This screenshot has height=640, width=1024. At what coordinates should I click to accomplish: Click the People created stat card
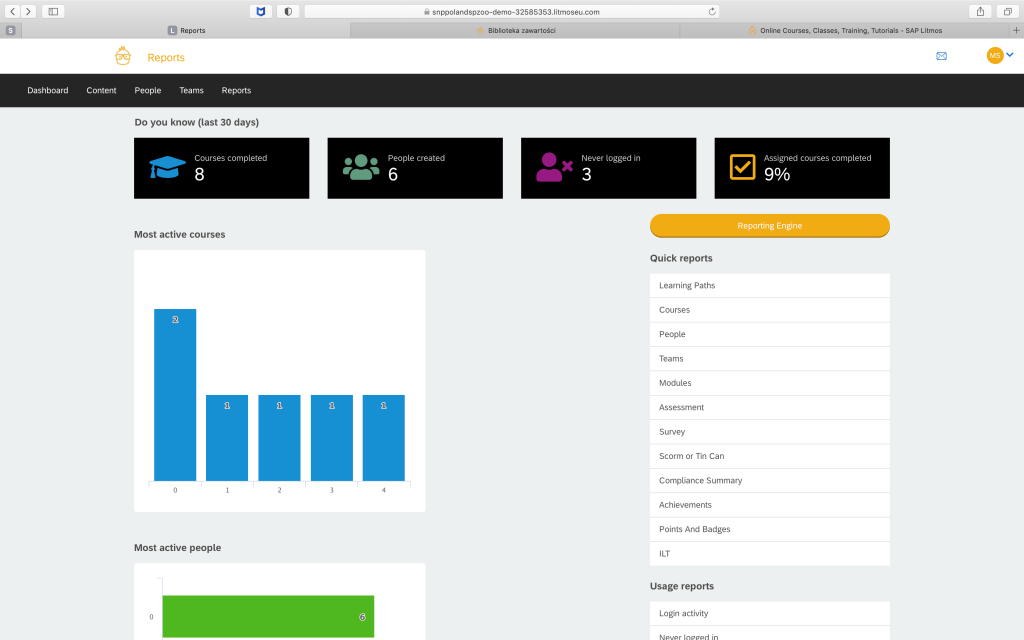415,168
